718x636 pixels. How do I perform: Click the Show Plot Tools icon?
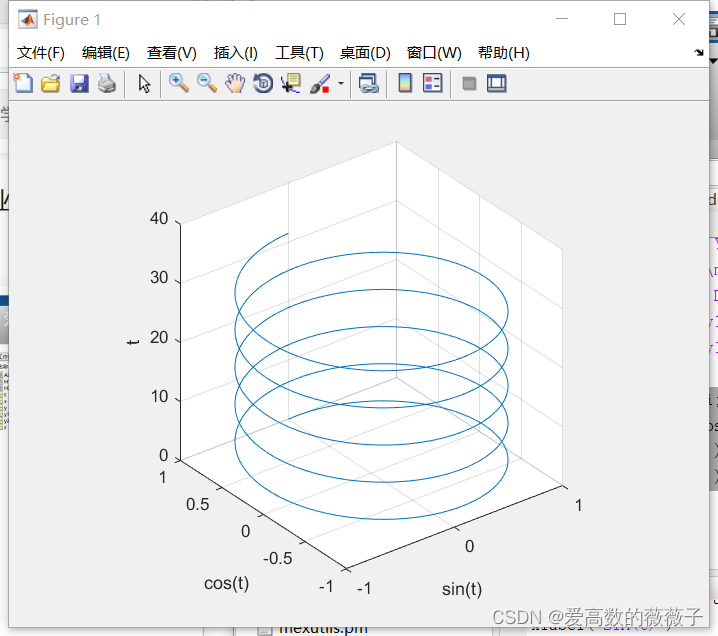pos(496,84)
